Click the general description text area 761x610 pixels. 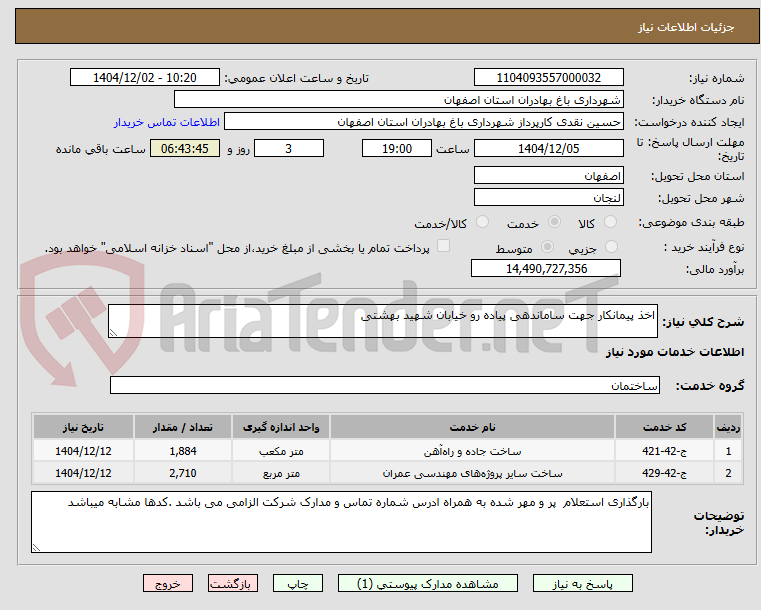point(383,321)
